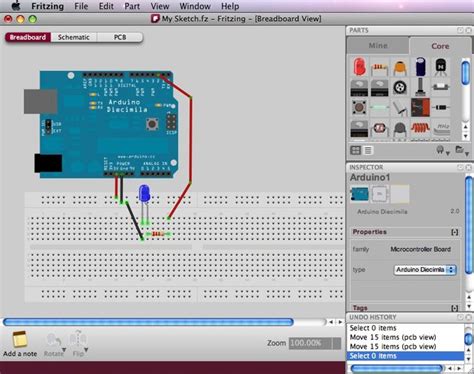Close the Undo History panel
The width and height of the screenshot is (474, 374).
(468, 317)
